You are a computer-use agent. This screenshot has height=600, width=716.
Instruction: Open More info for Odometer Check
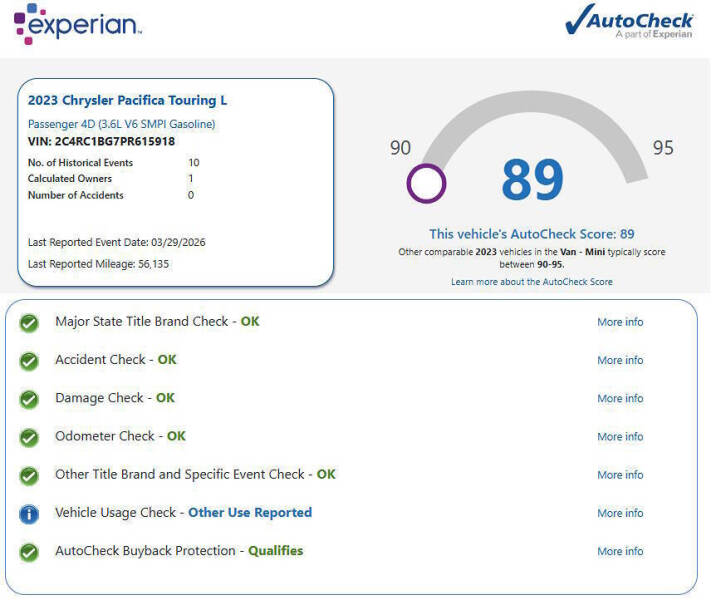pyautogui.click(x=620, y=437)
